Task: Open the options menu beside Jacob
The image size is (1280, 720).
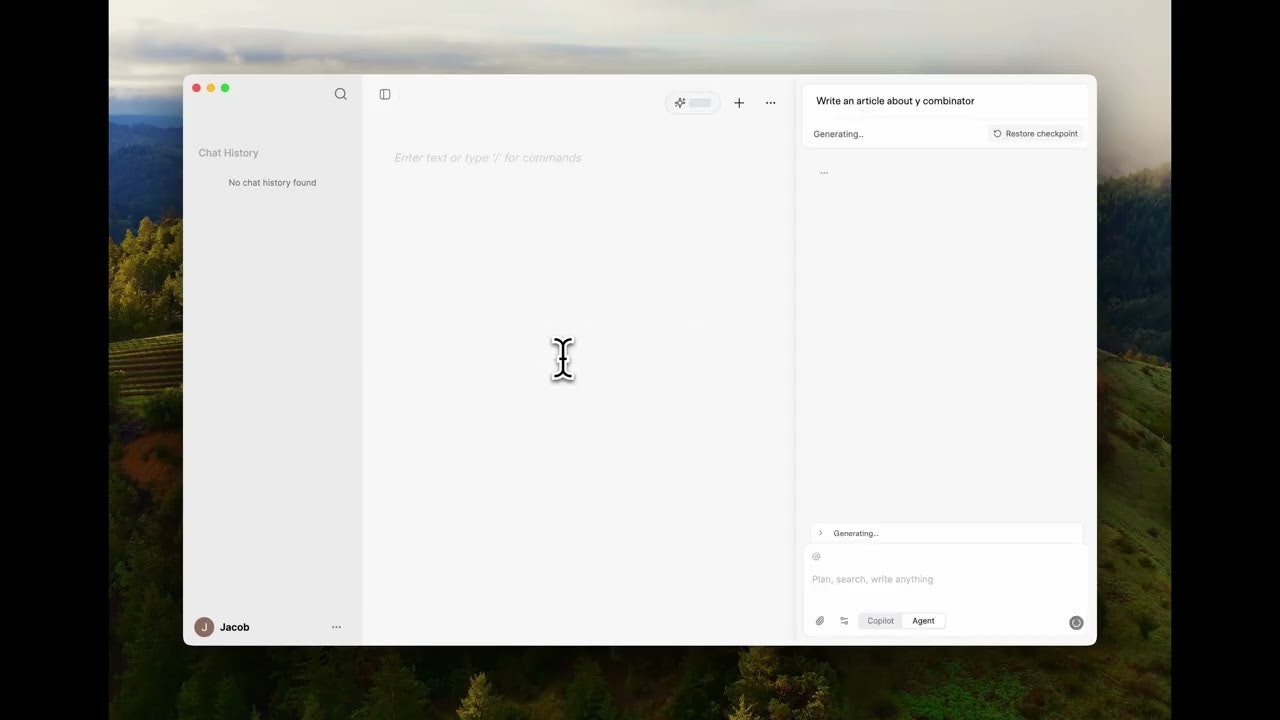Action: tap(336, 627)
